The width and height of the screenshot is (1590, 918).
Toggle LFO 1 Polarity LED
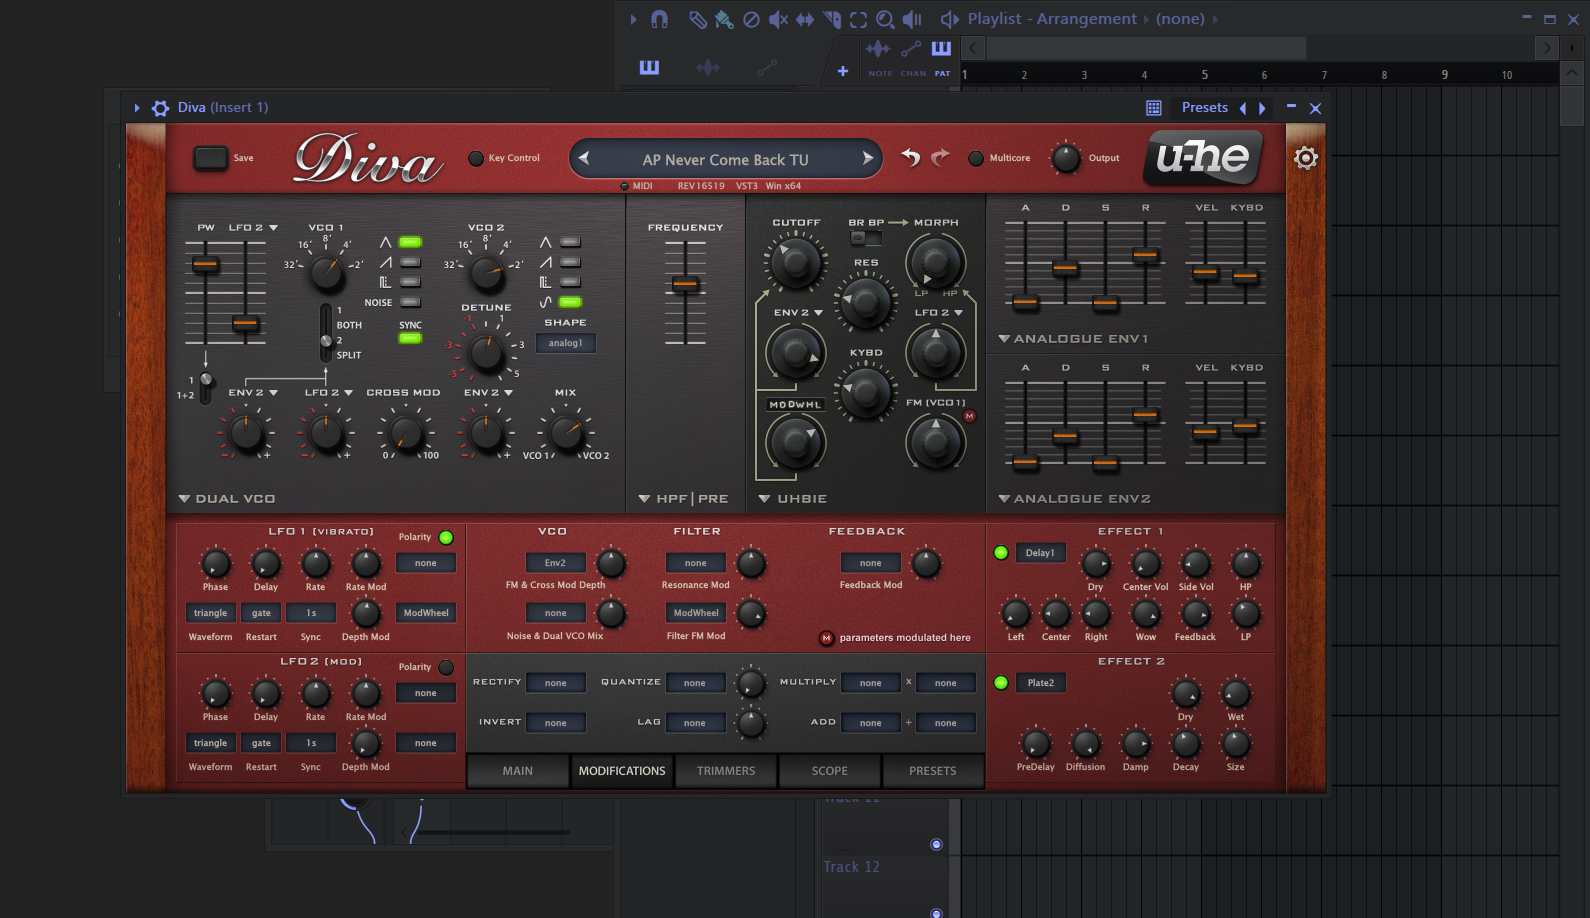pos(446,538)
